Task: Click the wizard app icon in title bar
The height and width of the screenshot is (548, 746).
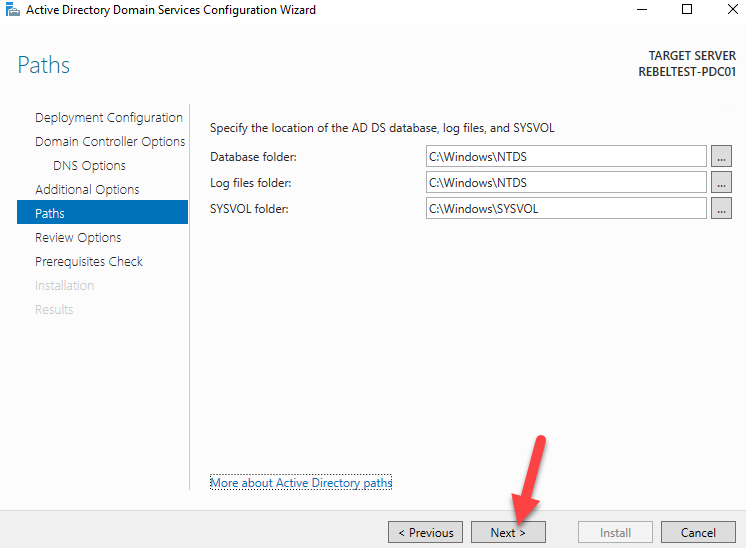Action: (x=12, y=10)
